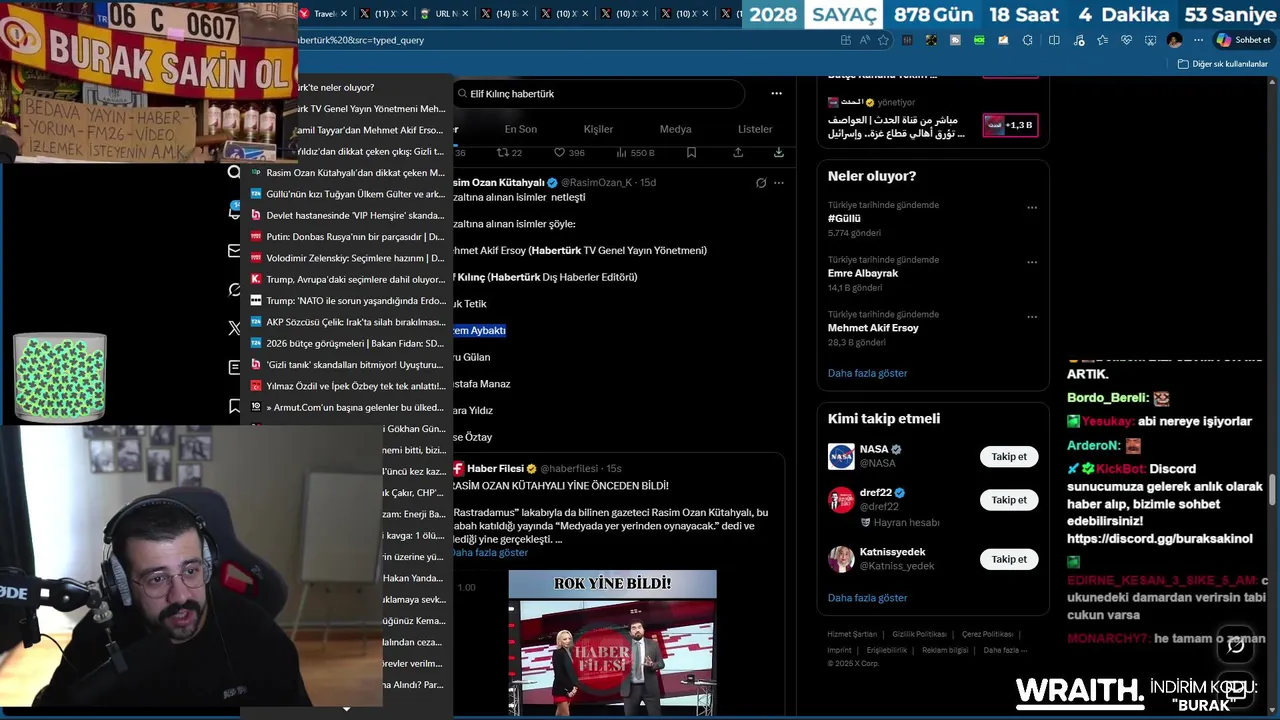Click the read aloud icon in address bar

(x=865, y=40)
